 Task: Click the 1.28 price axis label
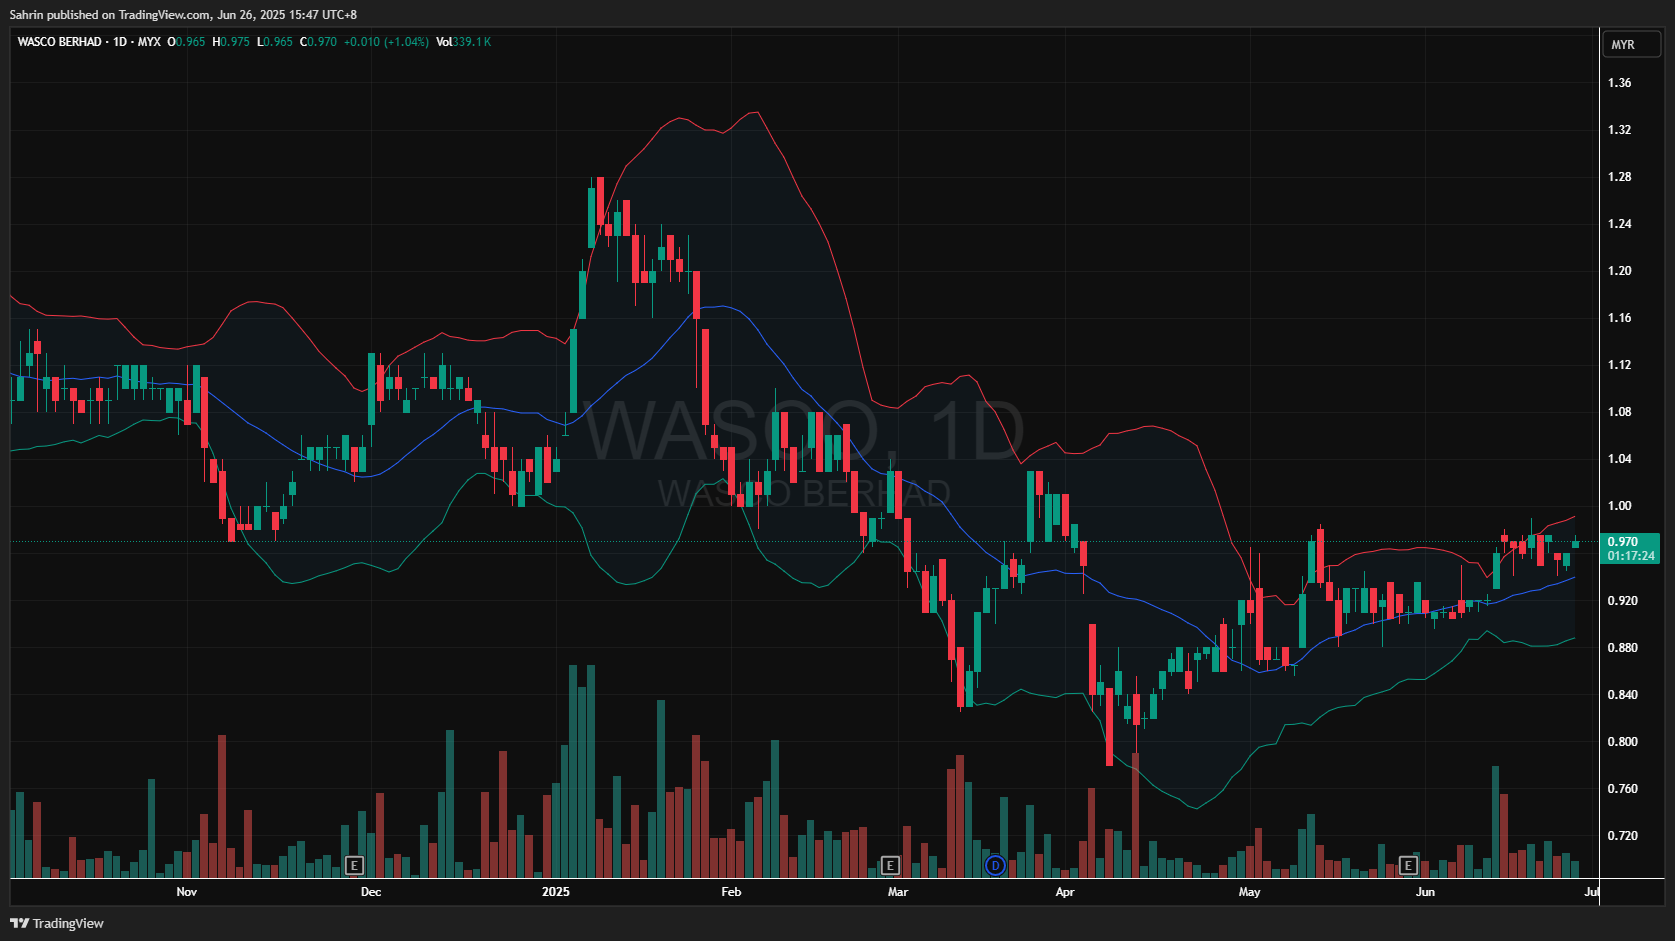click(1619, 177)
